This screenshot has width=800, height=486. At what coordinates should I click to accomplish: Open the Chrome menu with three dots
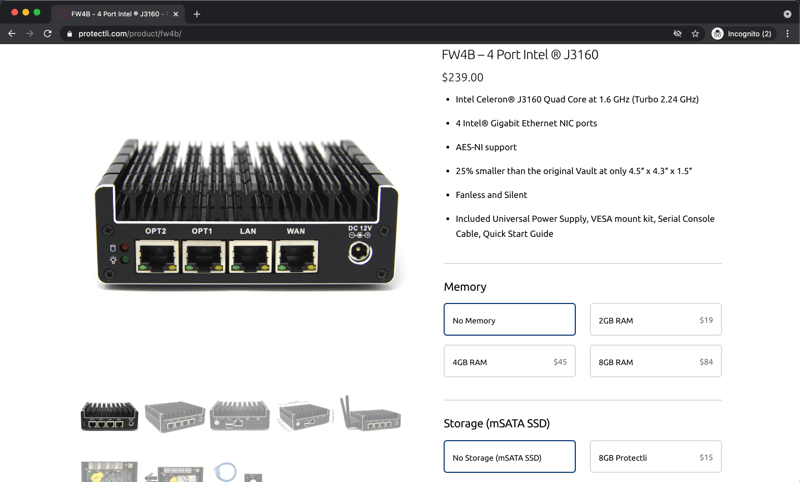pyautogui.click(x=787, y=33)
